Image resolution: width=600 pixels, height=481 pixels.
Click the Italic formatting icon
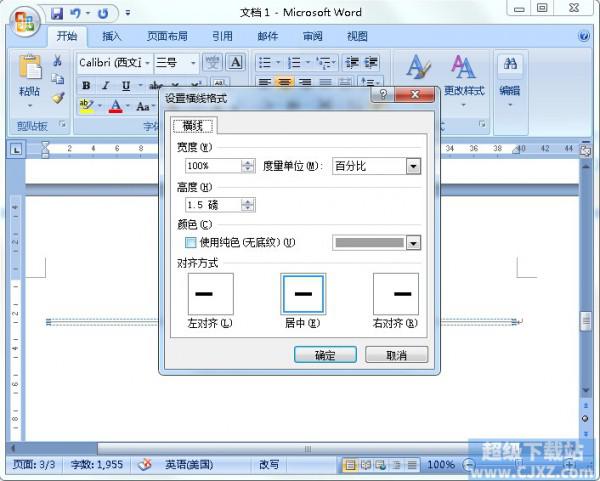click(106, 86)
